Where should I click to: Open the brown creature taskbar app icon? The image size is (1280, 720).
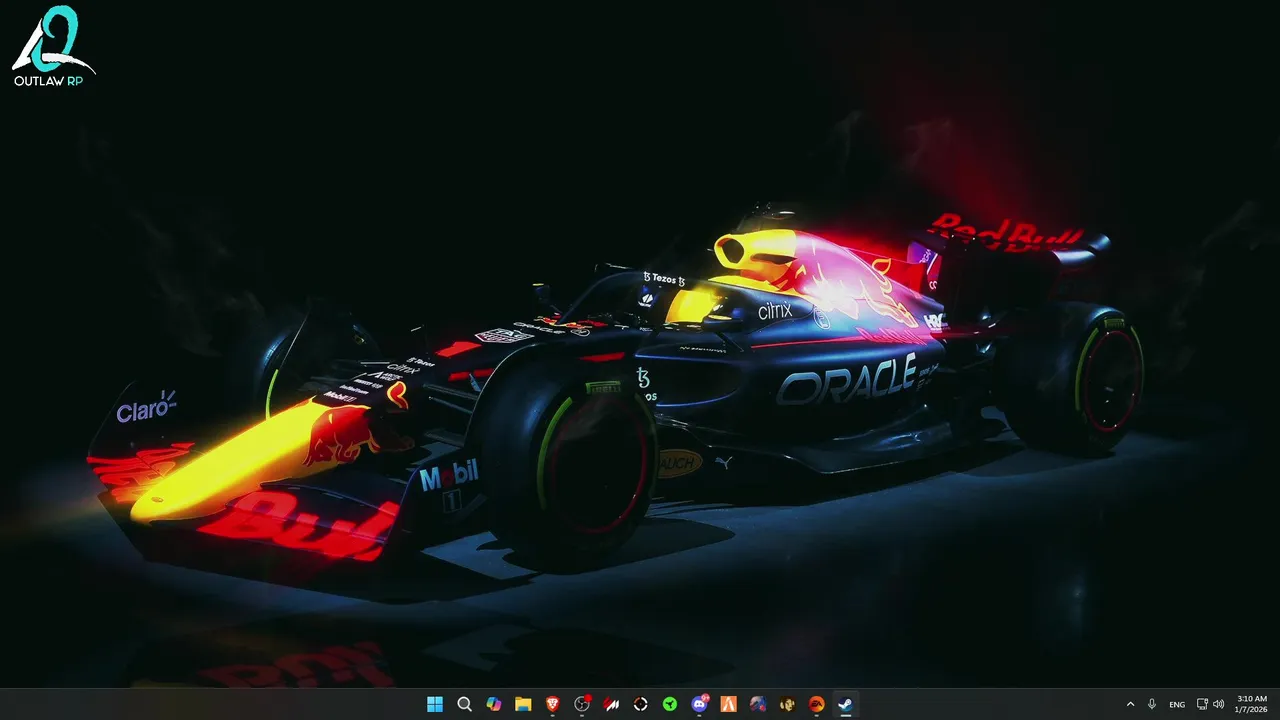pyautogui.click(x=787, y=704)
